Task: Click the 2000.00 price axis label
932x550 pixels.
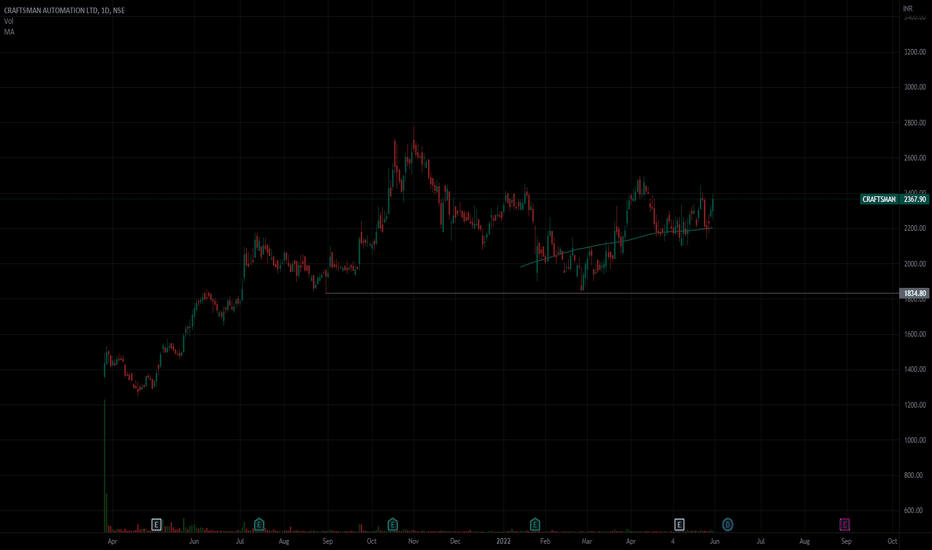Action: pos(915,264)
